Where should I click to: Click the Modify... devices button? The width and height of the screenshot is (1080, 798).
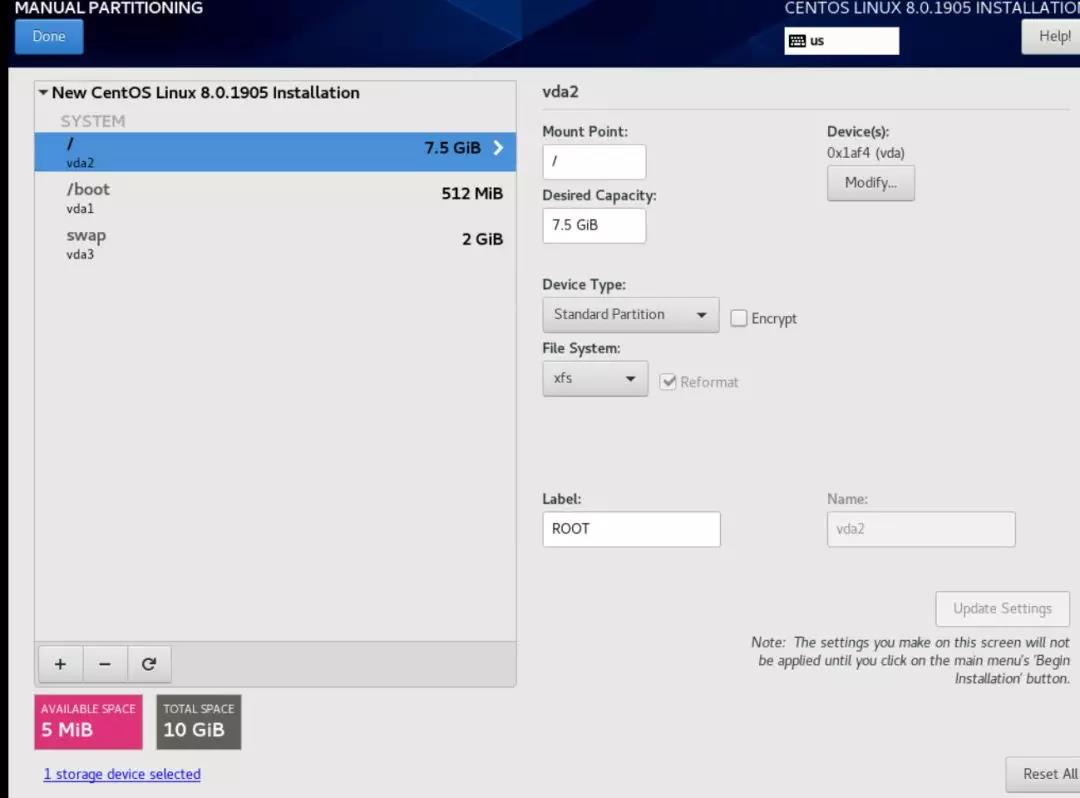871,183
